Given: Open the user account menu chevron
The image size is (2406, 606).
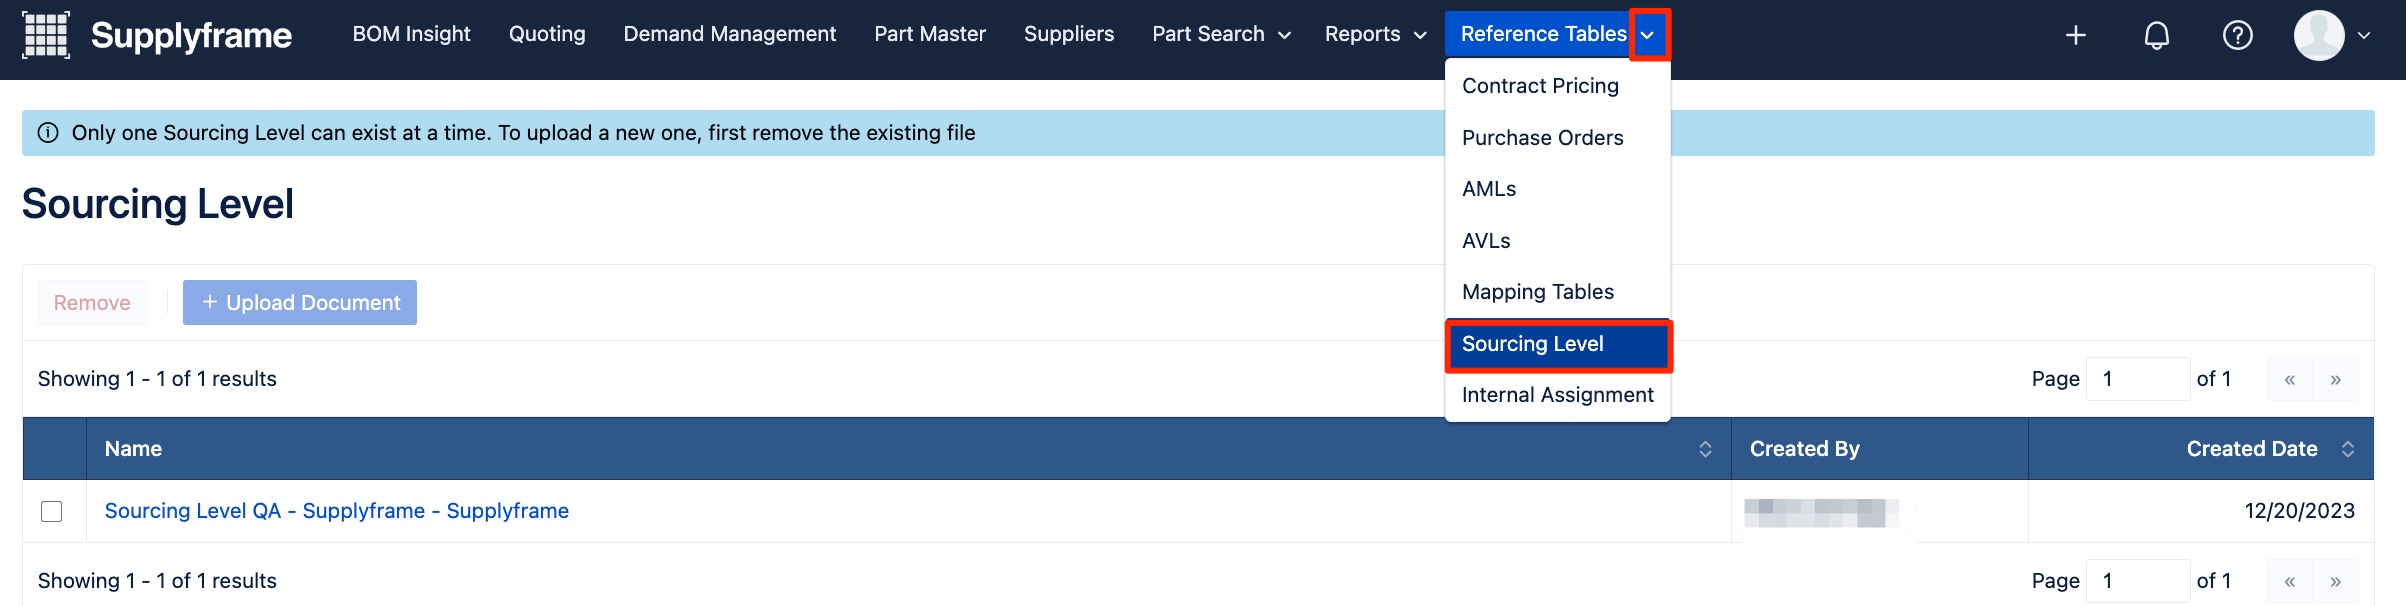Looking at the screenshot, I should [x=2364, y=35].
